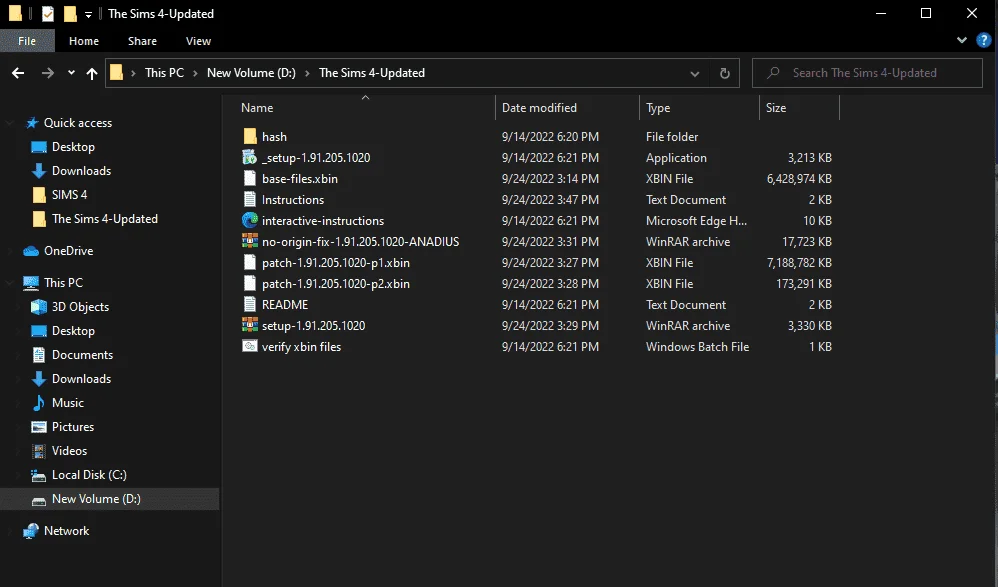Sort files by the Size column header

point(776,108)
